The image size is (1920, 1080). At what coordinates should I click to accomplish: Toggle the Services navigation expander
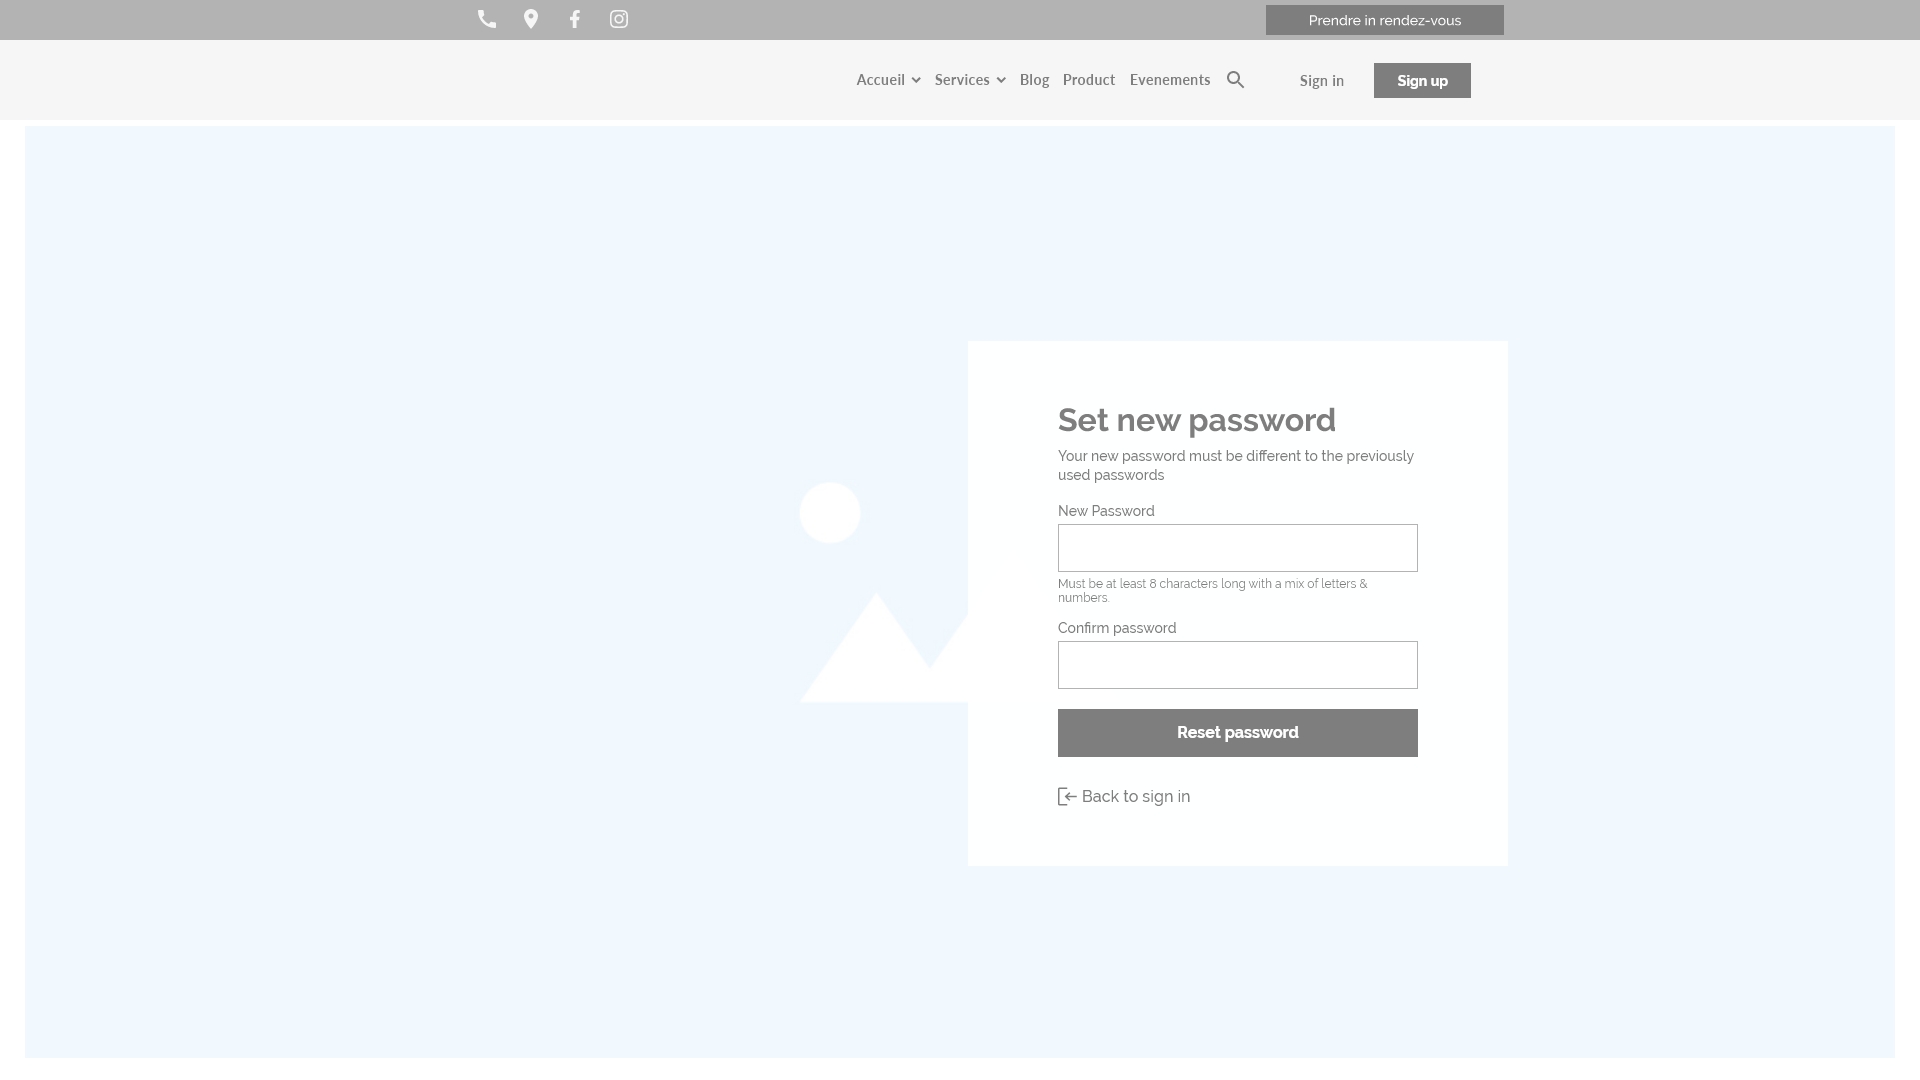point(1001,79)
